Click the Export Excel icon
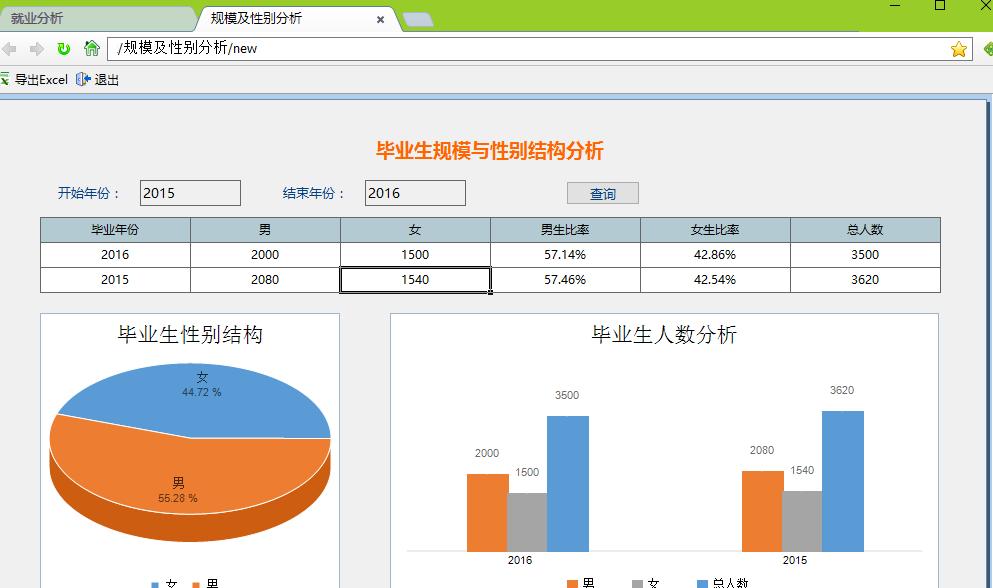The height and width of the screenshot is (588, 993). coord(8,79)
